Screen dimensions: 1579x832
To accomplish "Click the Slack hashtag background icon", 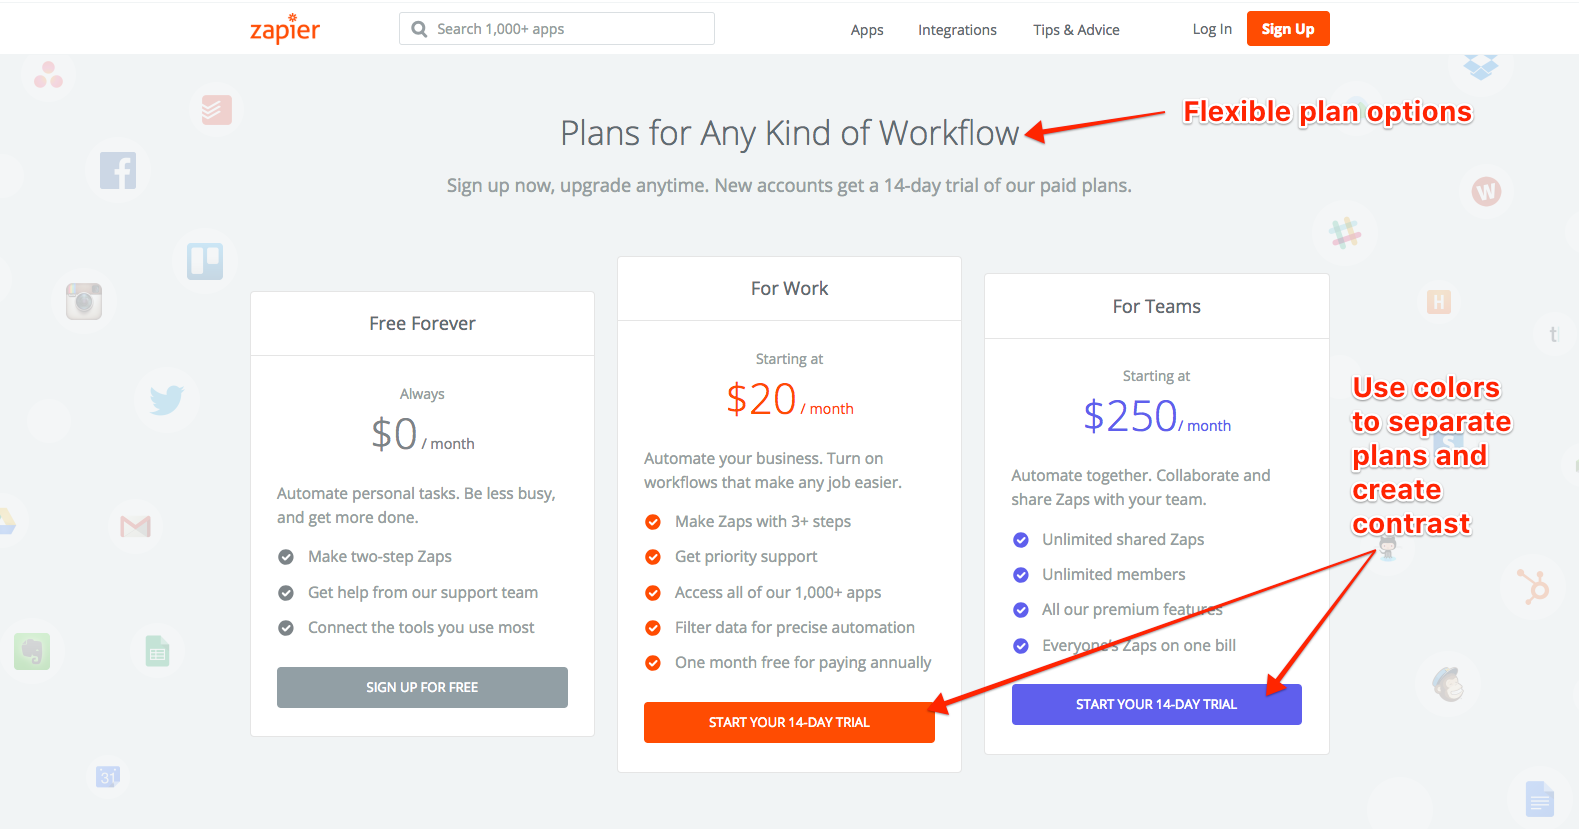I will (x=1345, y=233).
